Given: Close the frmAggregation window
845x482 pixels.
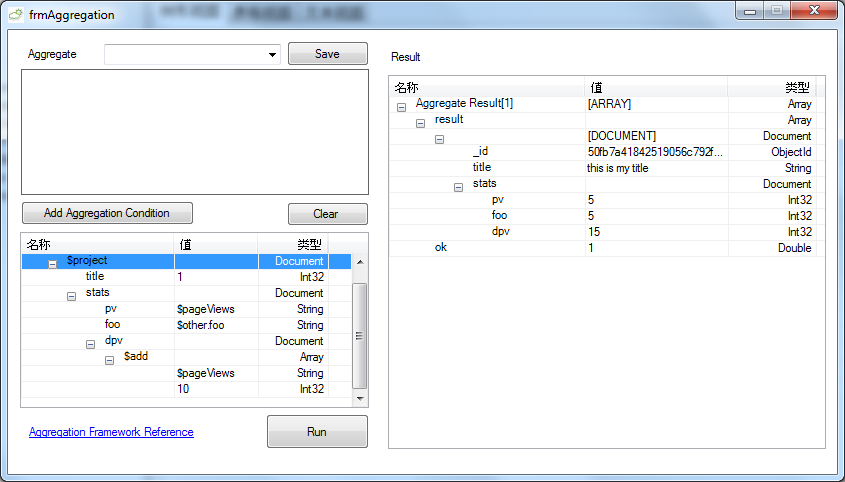Looking at the screenshot, I should coord(814,10).
